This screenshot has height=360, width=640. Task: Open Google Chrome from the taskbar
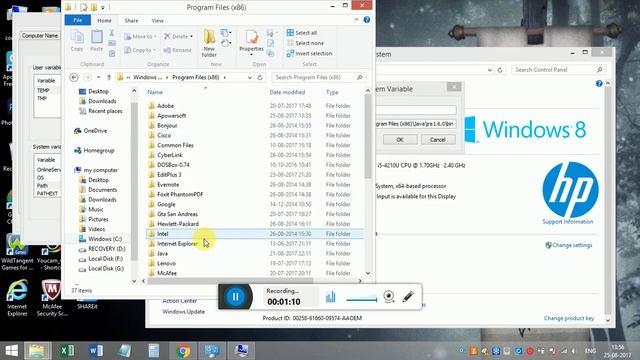pos(183,351)
